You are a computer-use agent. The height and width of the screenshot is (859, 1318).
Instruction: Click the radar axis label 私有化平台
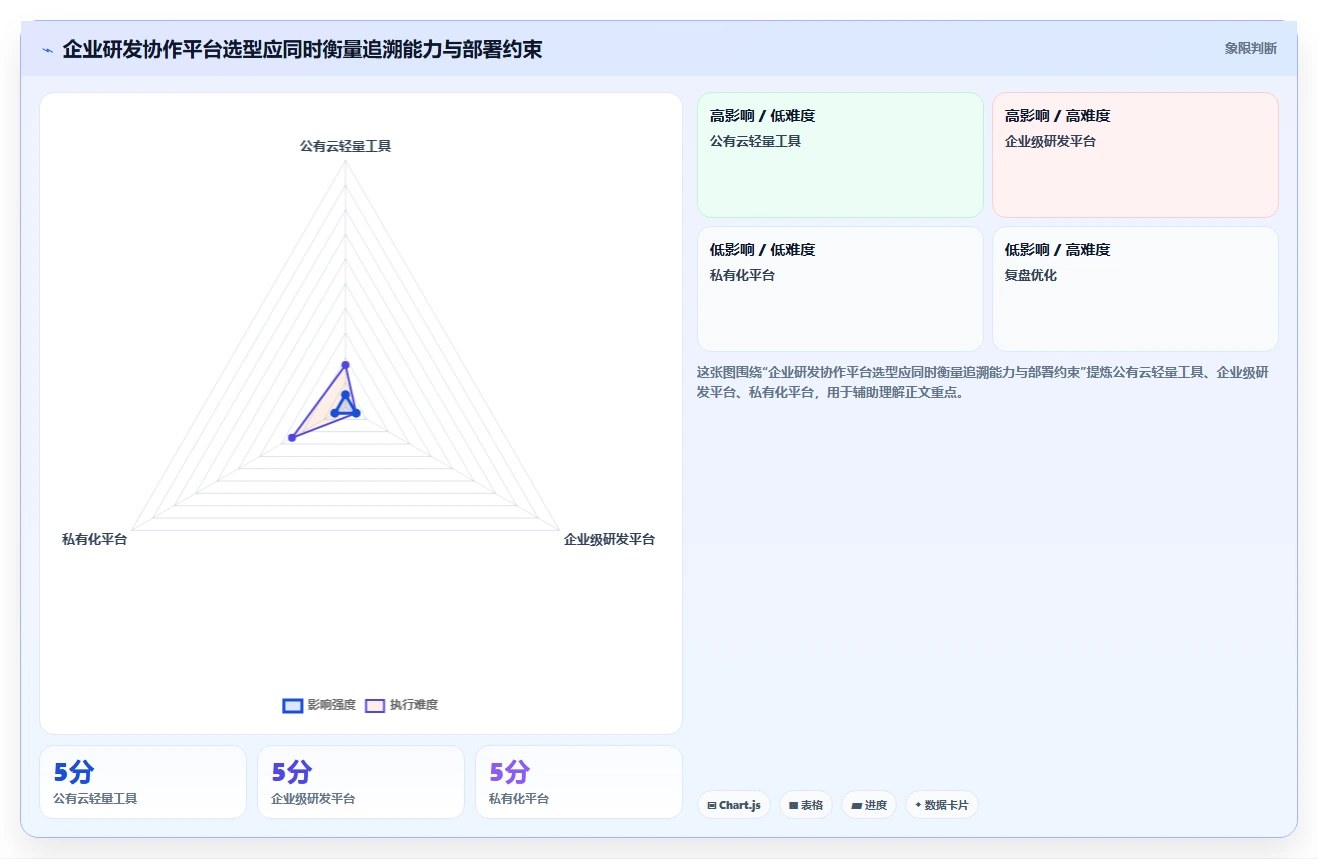95,539
